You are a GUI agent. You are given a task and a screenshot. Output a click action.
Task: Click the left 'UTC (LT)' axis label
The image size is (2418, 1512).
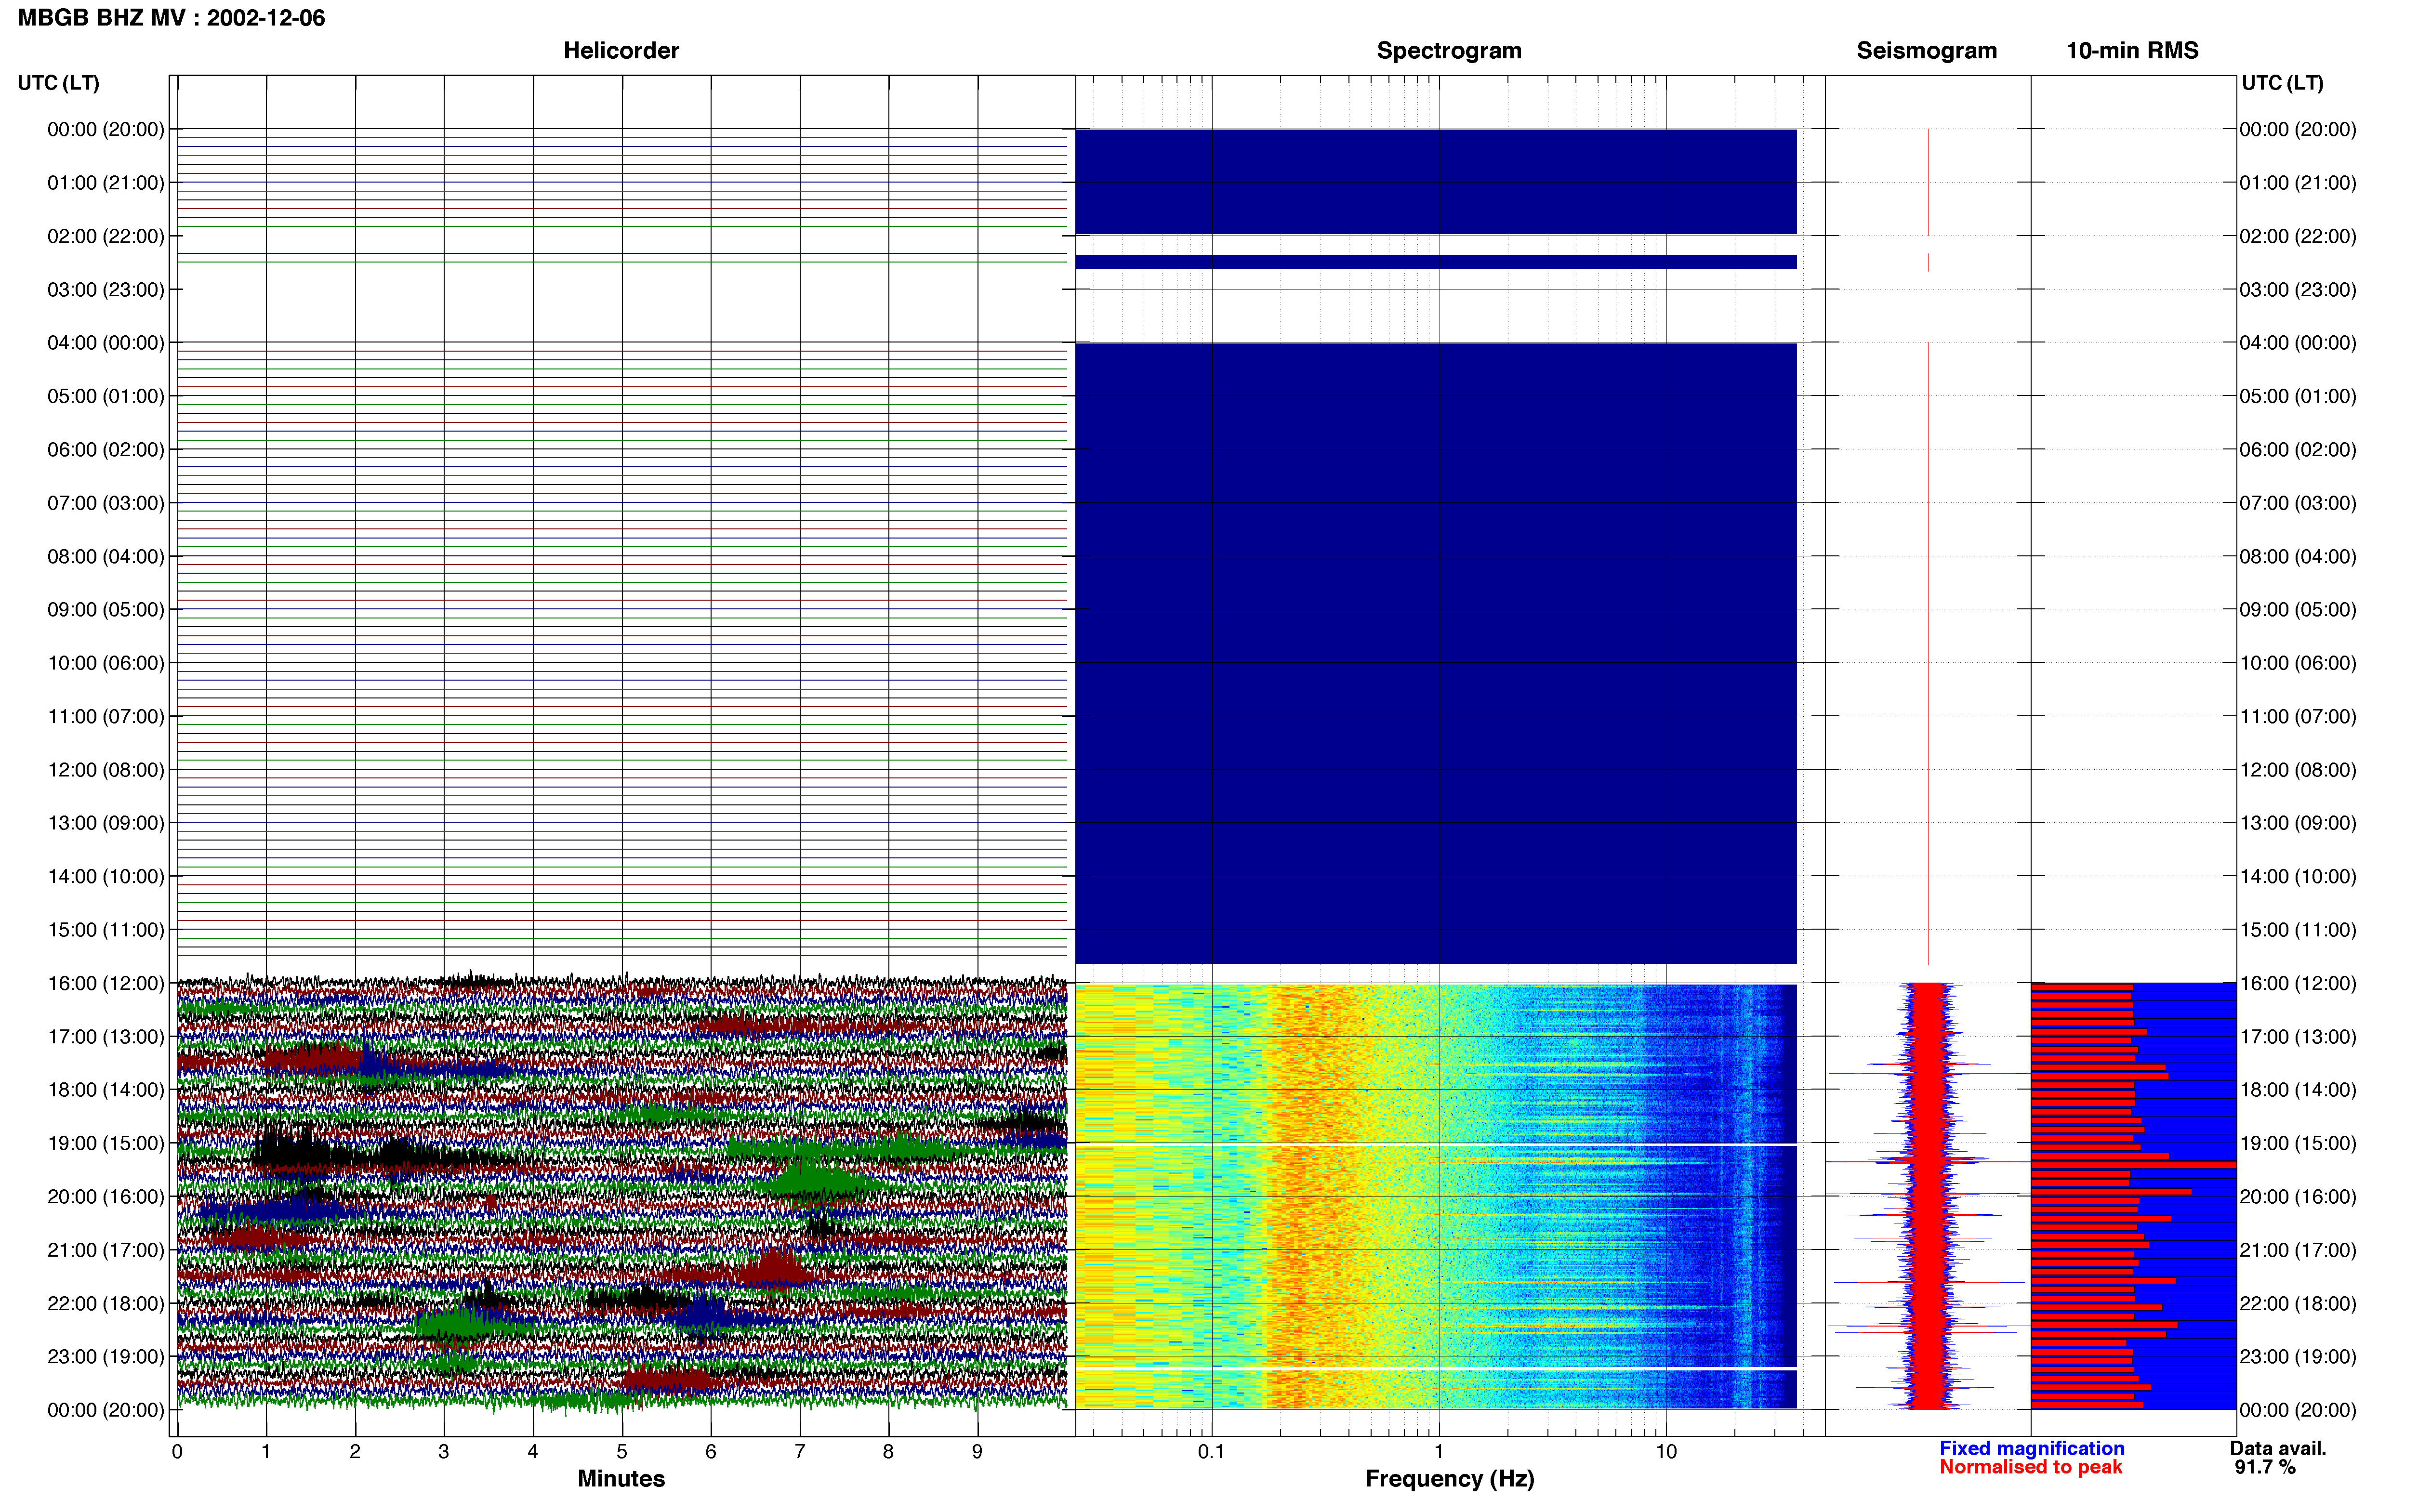point(58,83)
